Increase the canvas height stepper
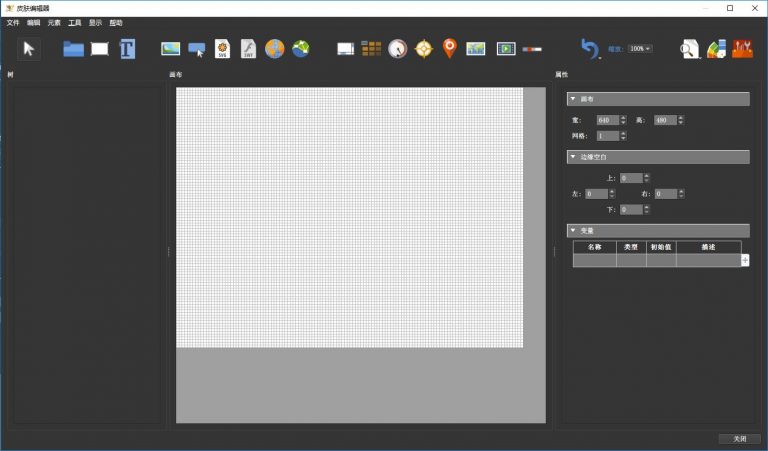 pos(681,118)
